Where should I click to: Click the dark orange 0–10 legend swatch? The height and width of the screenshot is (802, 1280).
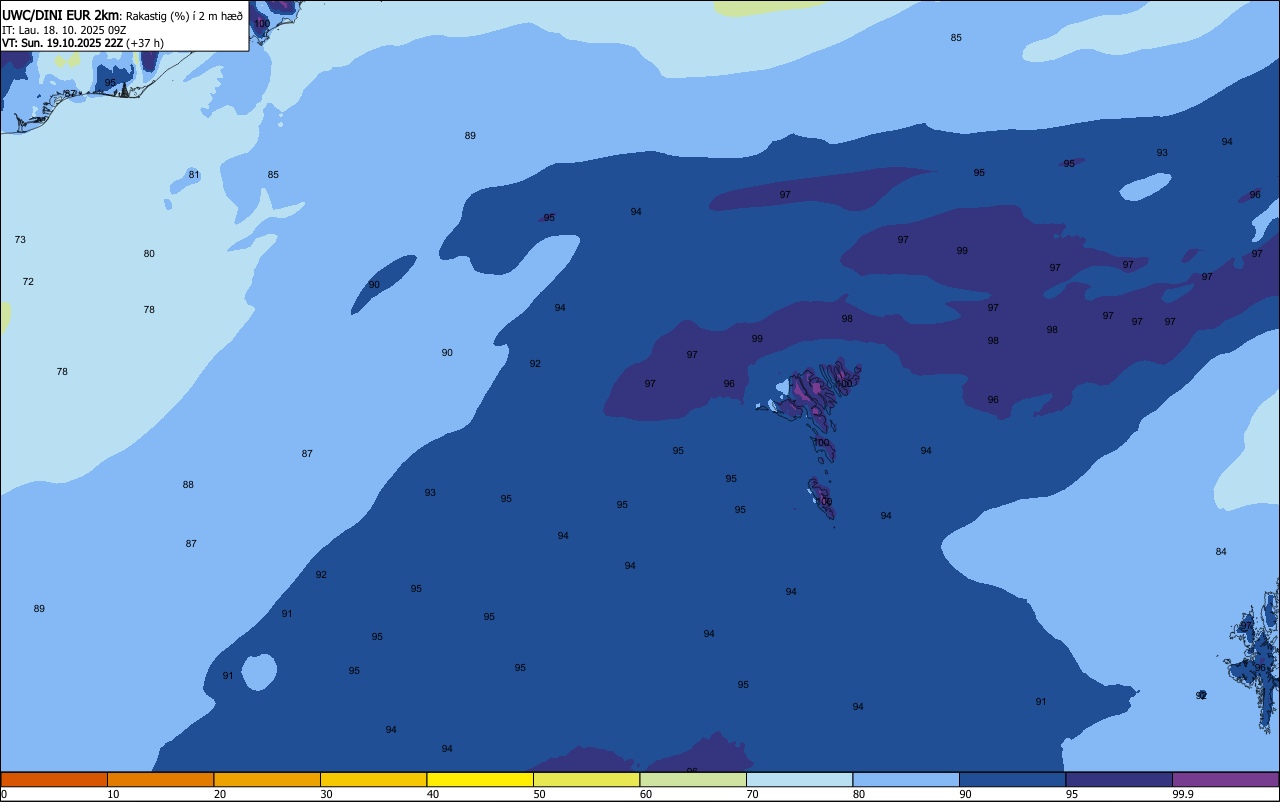[54, 779]
